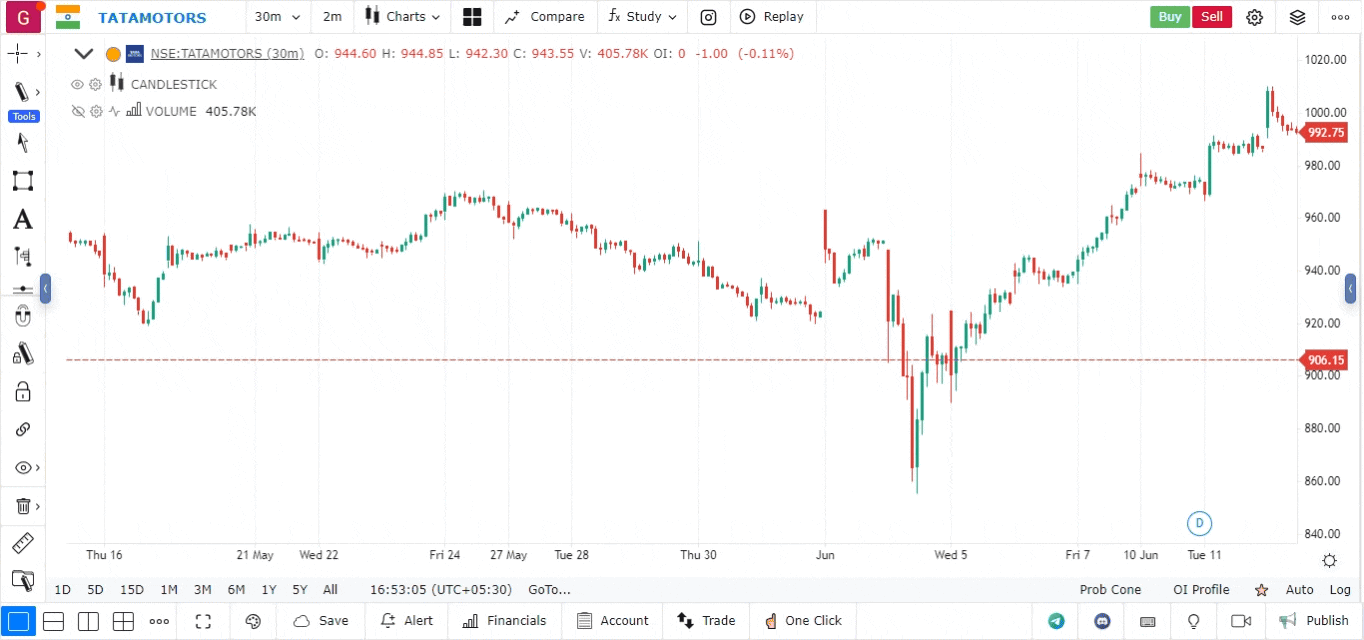1364x640 pixels.
Task: Open the chart theme color palette
Action: (253, 621)
